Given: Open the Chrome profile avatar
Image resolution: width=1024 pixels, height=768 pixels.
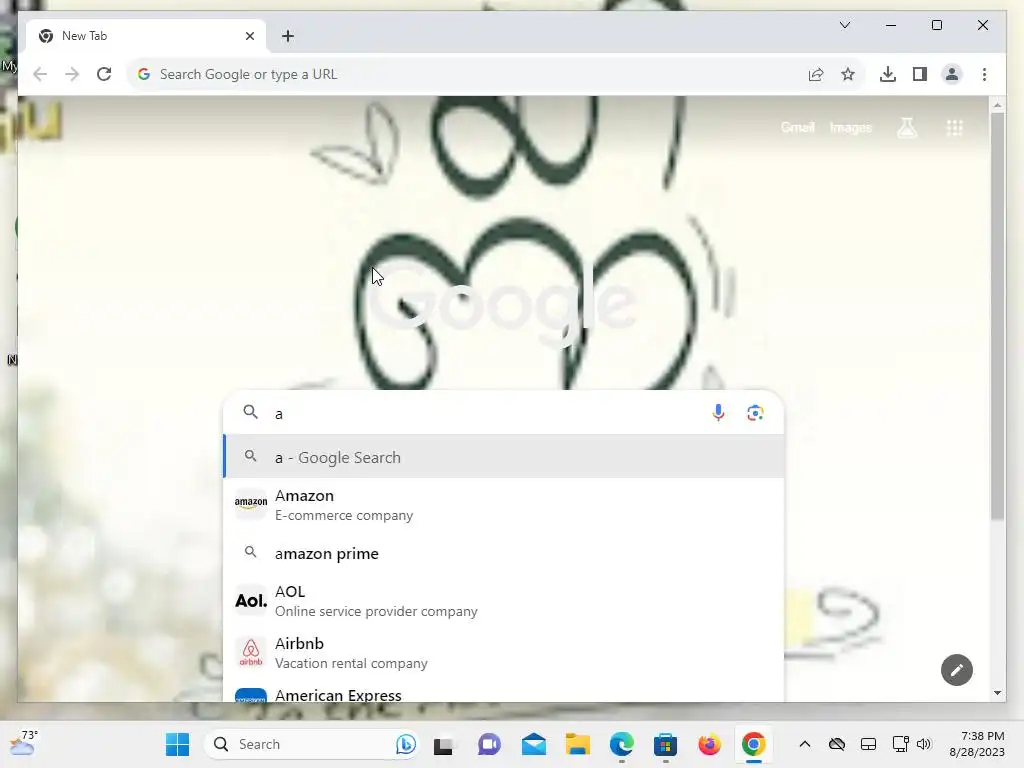Looking at the screenshot, I should pos(952,74).
